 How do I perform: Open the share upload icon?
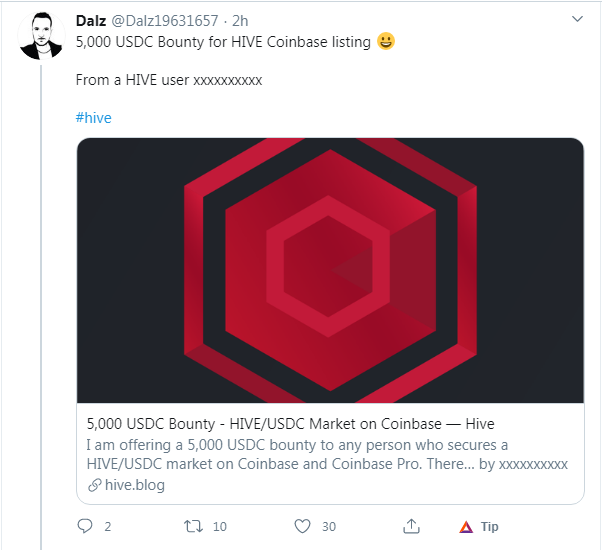click(x=411, y=526)
